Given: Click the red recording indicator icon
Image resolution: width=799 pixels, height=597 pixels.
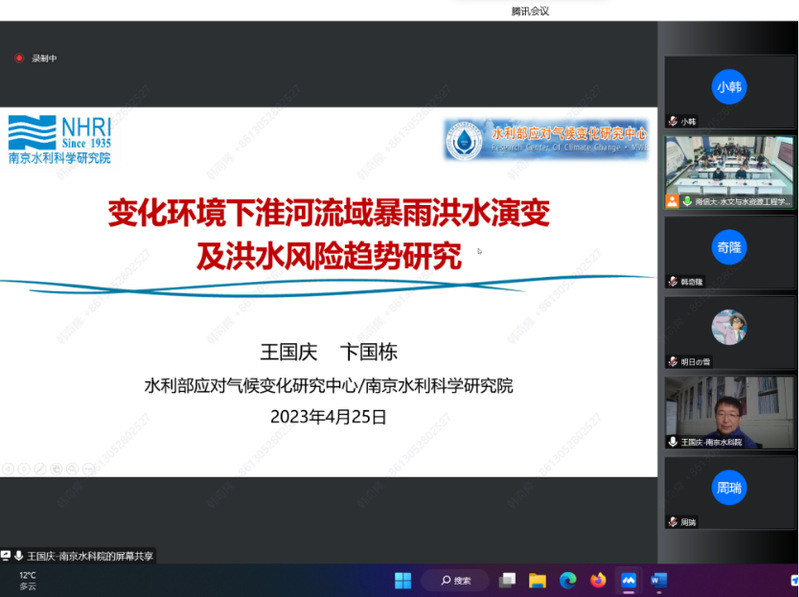Looking at the screenshot, I should 19,58.
